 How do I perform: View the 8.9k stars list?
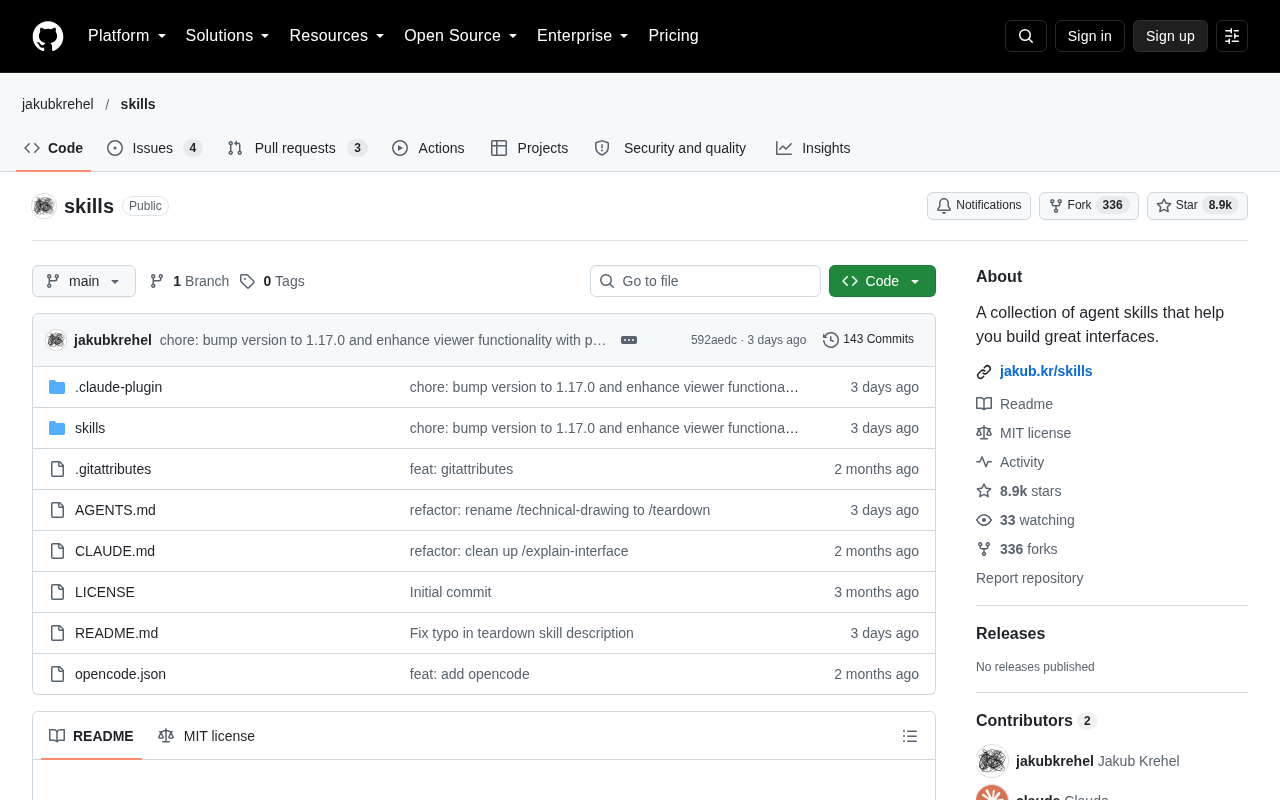(x=1019, y=491)
